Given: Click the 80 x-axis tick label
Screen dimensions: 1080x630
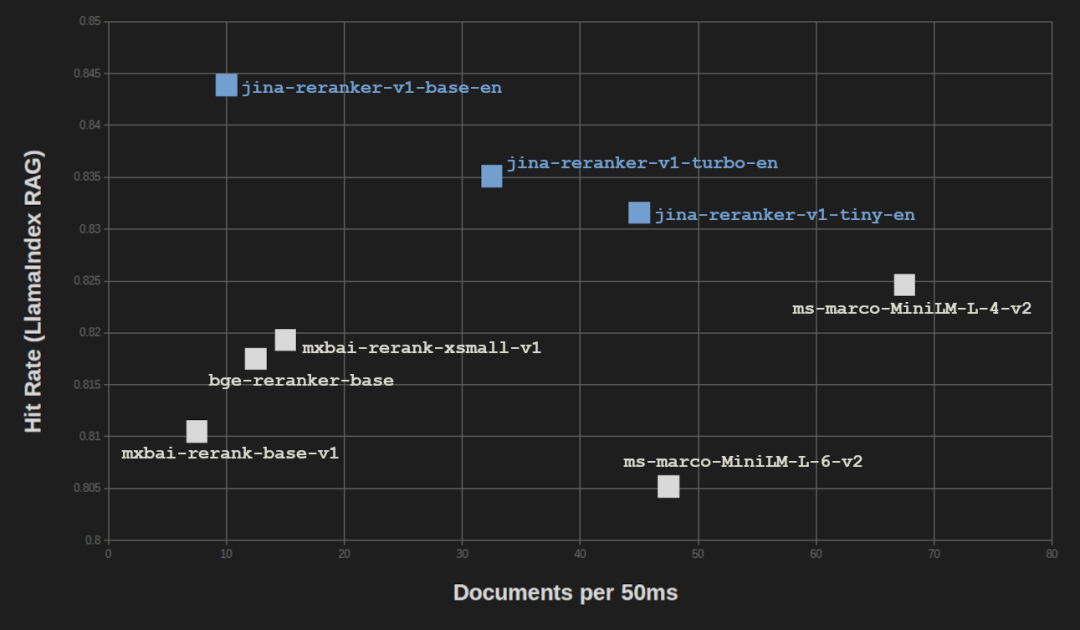Looking at the screenshot, I should [x=1051, y=554].
